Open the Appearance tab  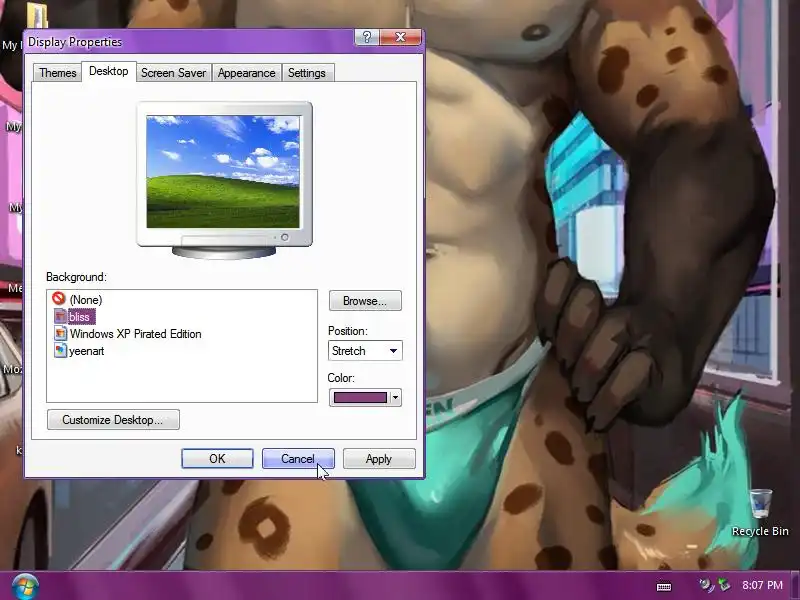tap(246, 73)
